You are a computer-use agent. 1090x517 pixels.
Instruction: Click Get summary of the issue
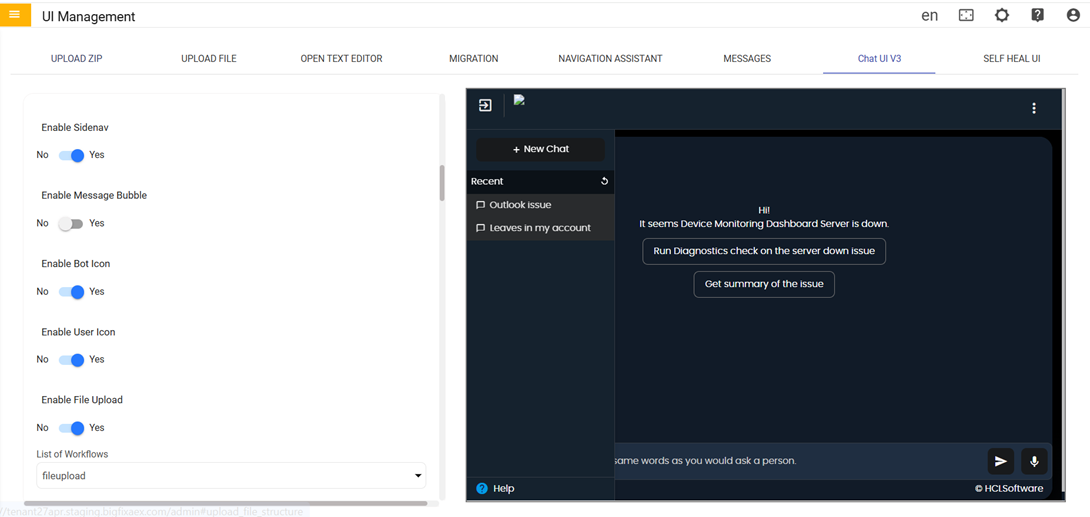[764, 284]
